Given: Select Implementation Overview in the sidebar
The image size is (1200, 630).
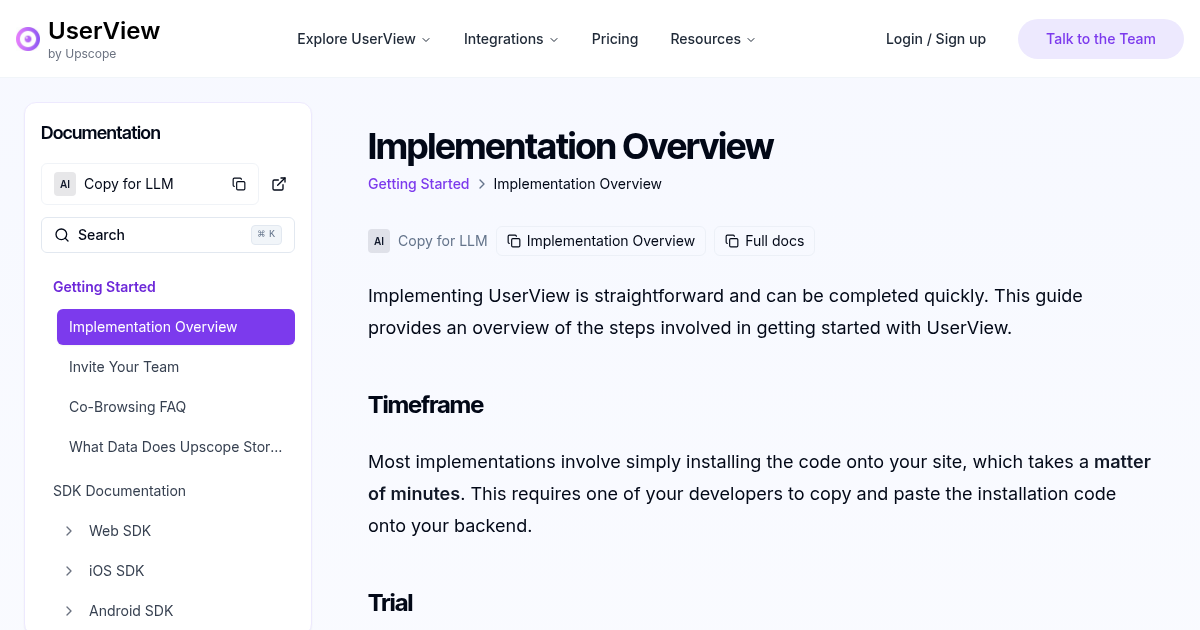Looking at the screenshot, I should tap(176, 327).
